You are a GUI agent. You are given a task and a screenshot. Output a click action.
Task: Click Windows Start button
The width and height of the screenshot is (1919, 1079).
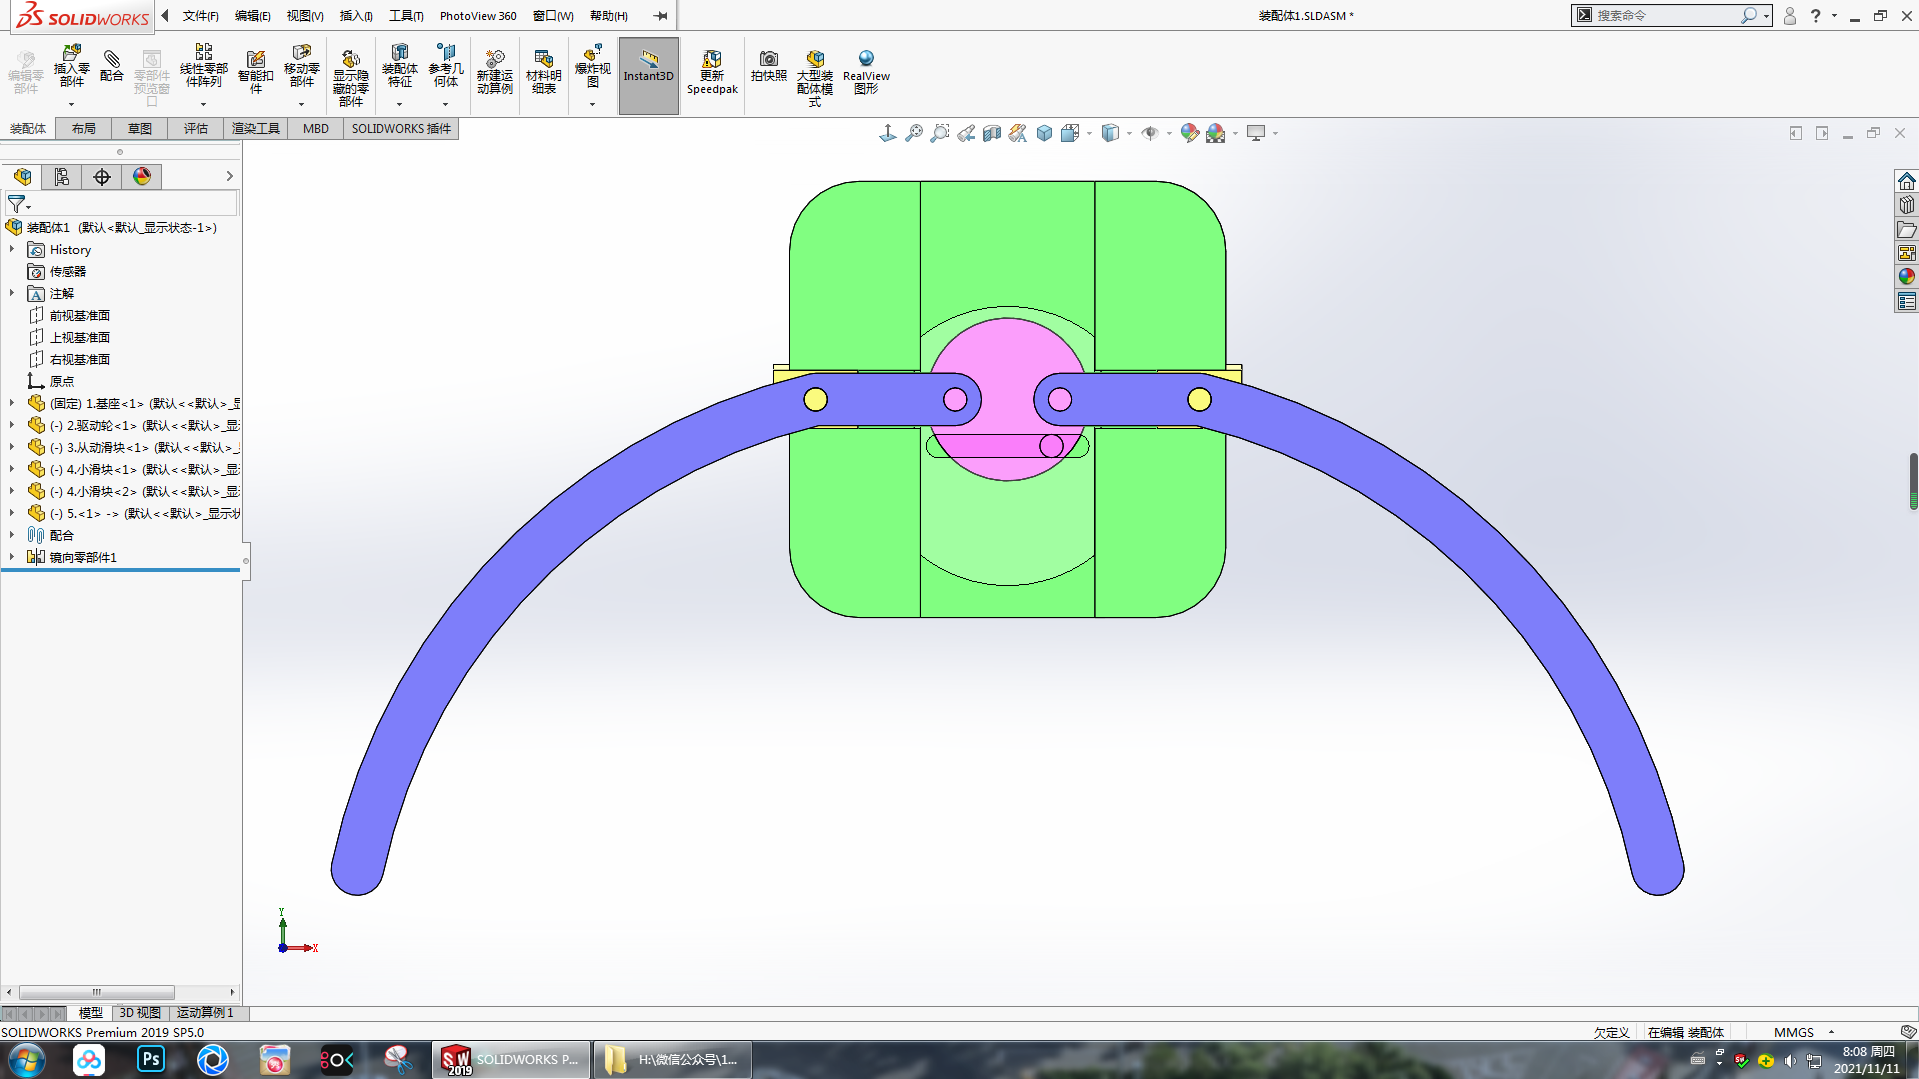pyautogui.click(x=27, y=1059)
